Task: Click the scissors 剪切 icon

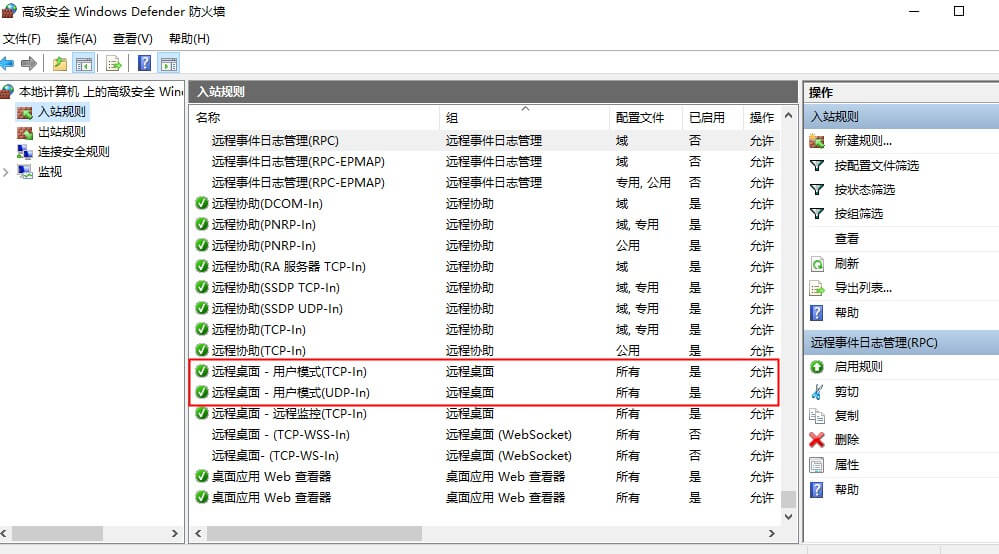Action: tap(817, 392)
